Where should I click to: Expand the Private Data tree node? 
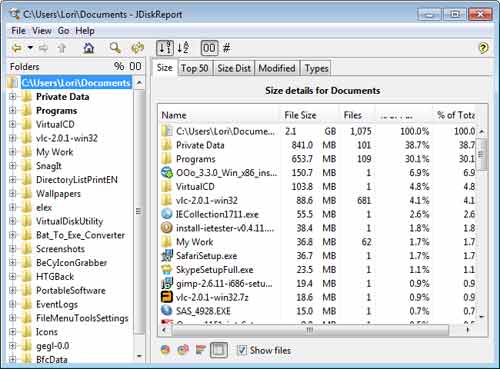click(12, 97)
